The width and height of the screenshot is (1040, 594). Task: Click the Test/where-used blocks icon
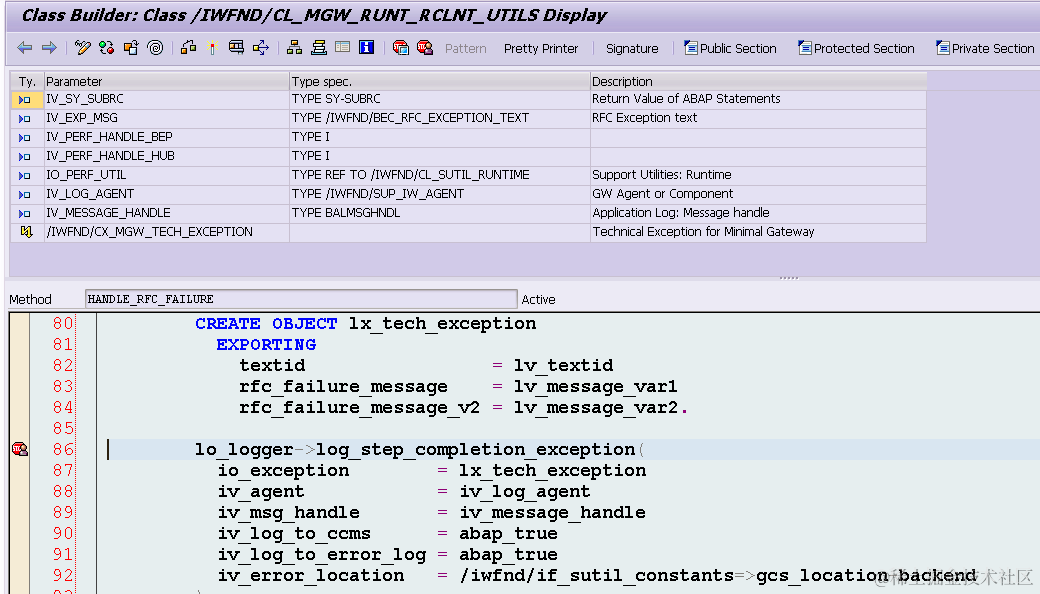pos(188,48)
